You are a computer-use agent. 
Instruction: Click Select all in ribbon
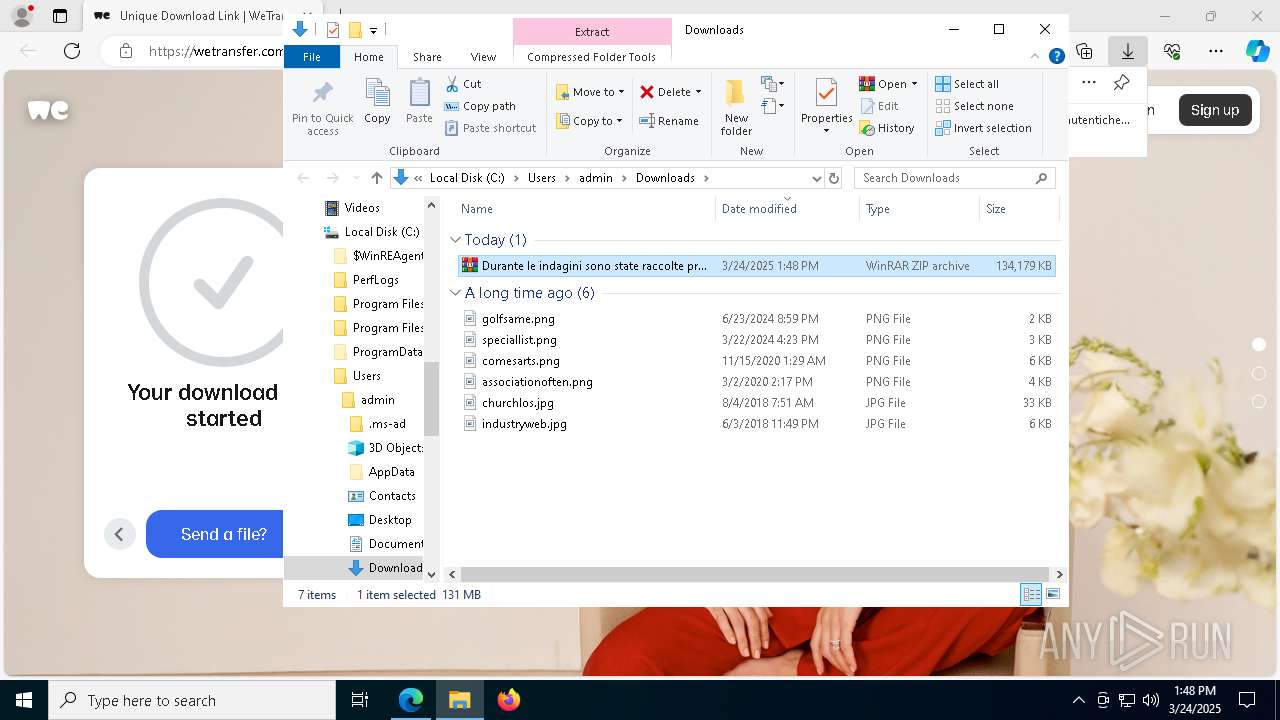967,84
